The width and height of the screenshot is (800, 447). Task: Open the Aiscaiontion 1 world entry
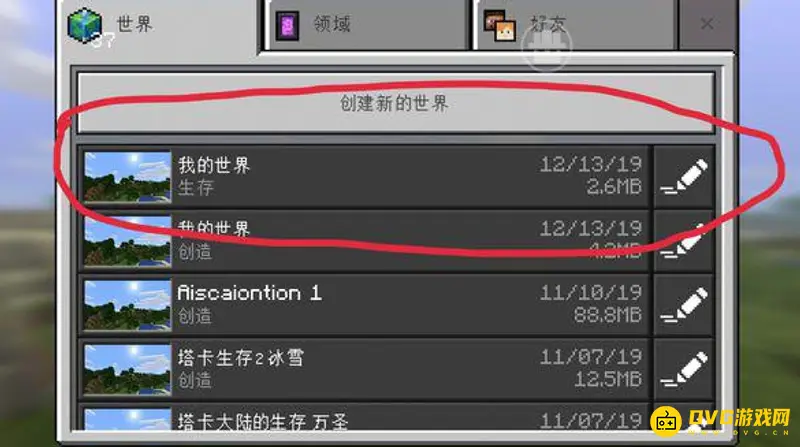364,305
